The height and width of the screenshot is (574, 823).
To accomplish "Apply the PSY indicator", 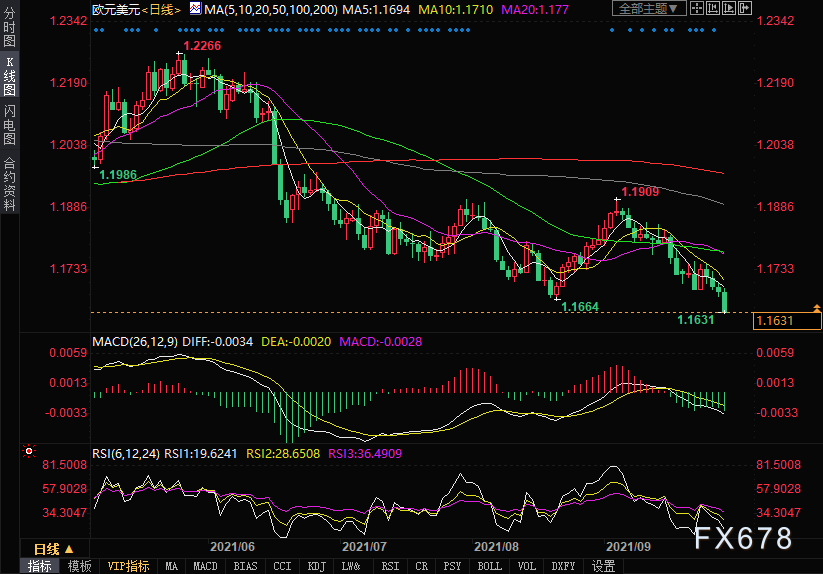I will pos(452,566).
